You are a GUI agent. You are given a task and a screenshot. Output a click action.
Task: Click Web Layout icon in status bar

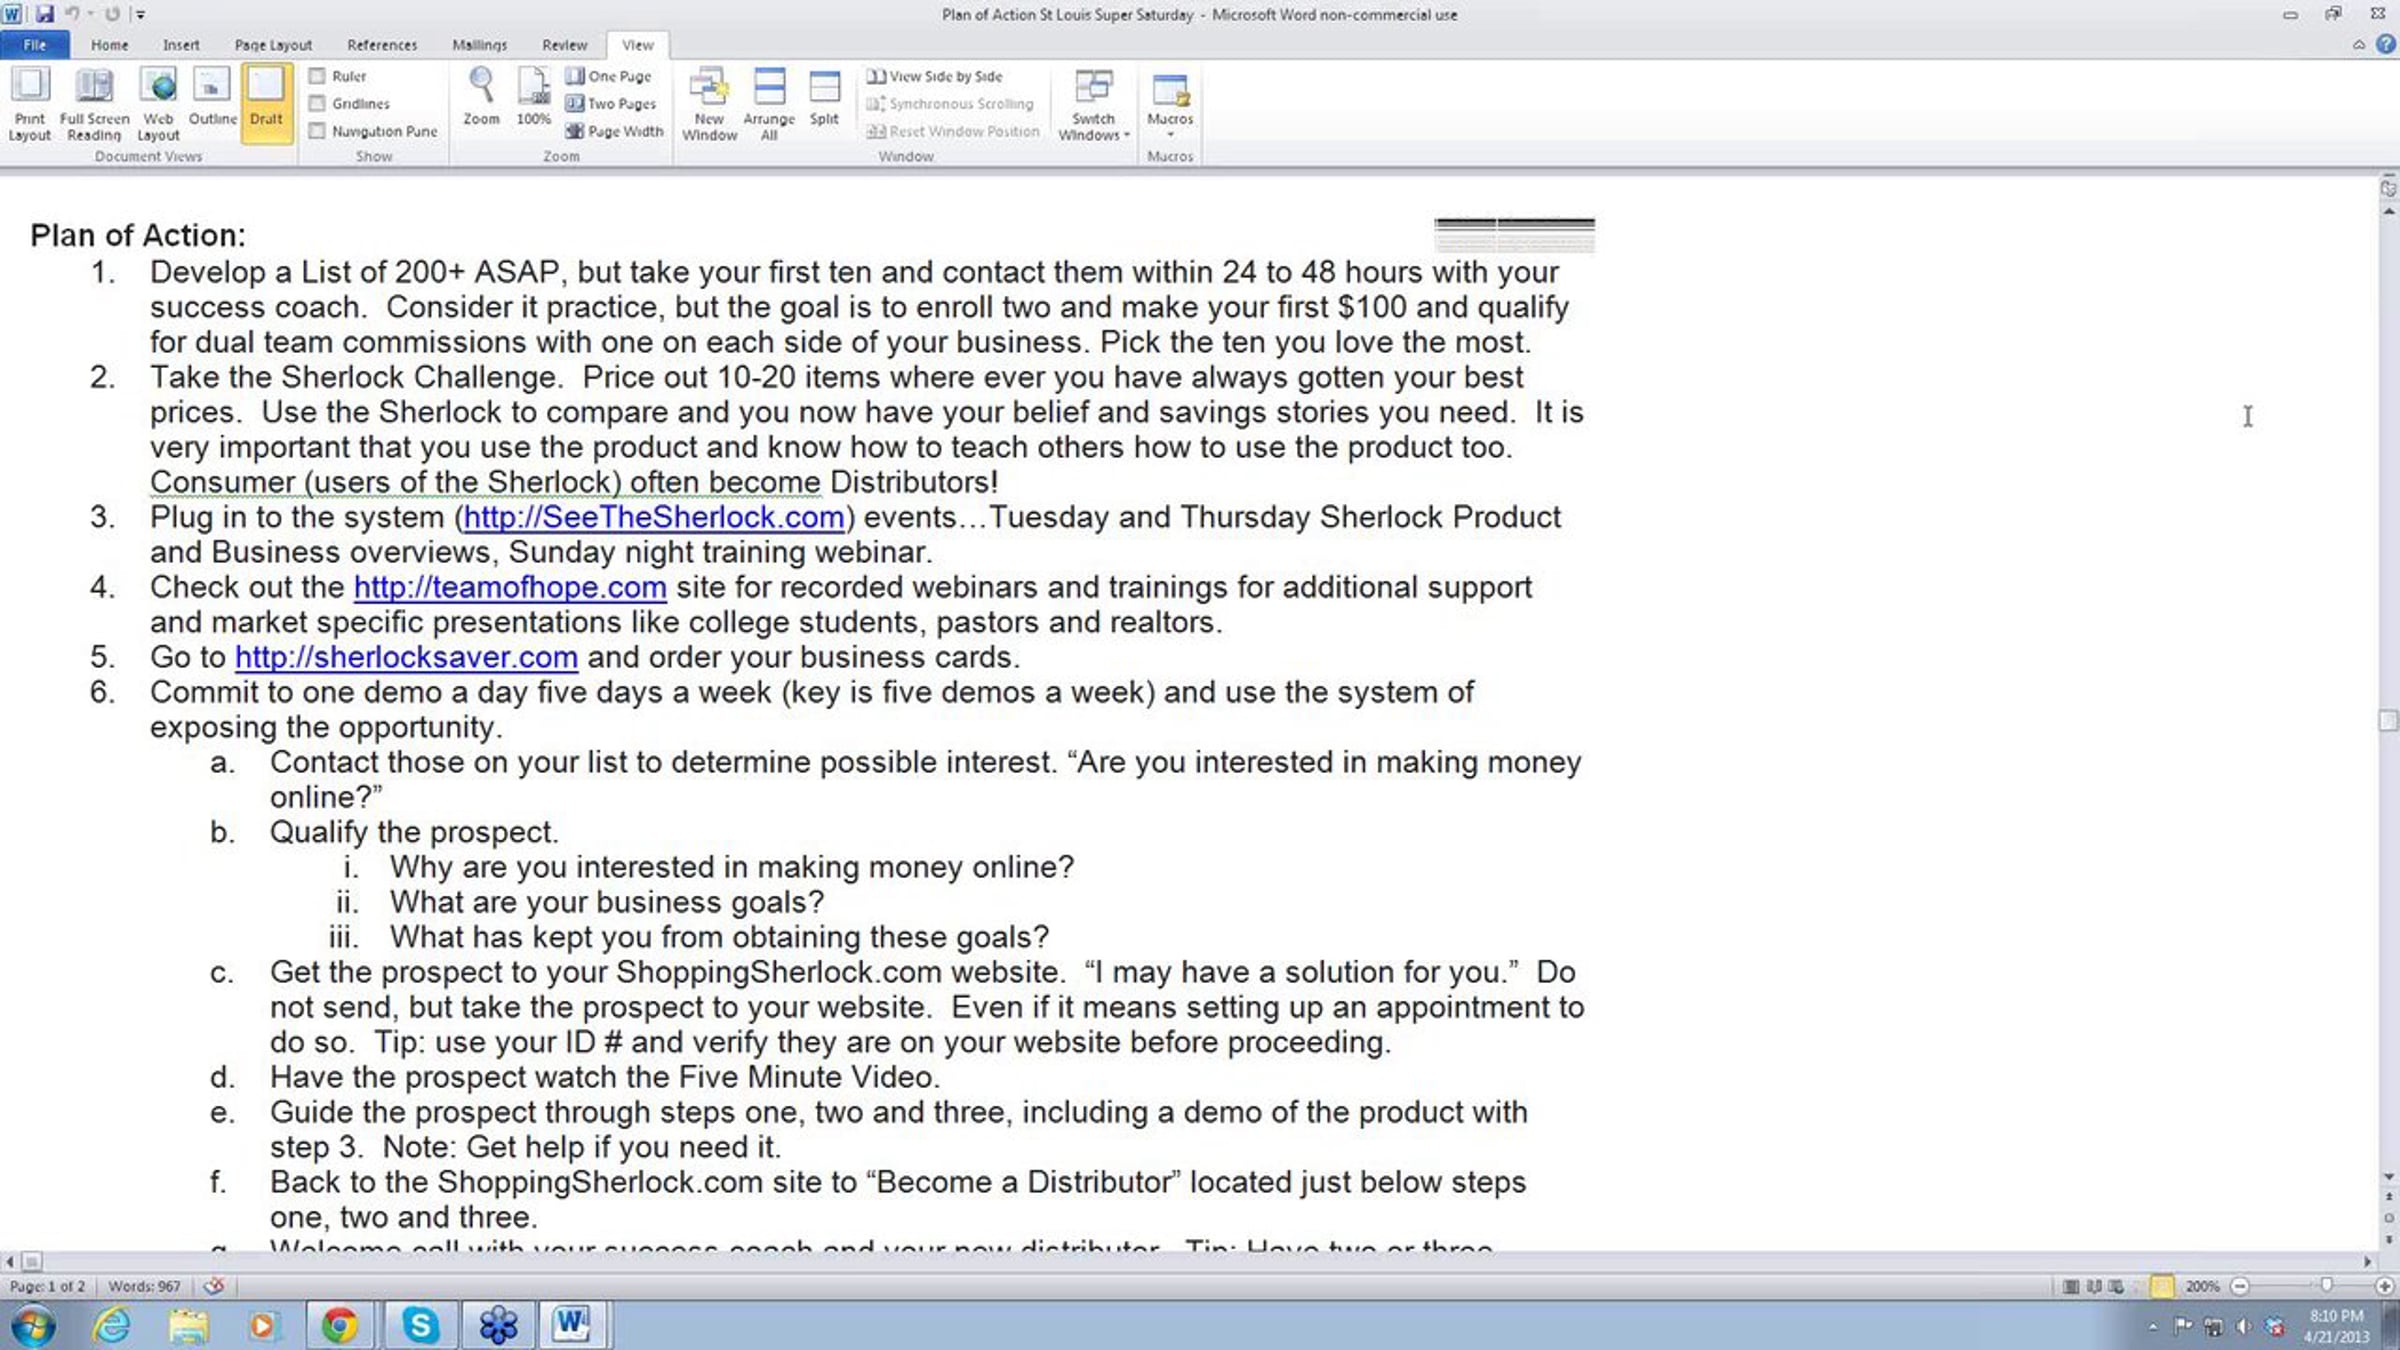pyautogui.click(x=2116, y=1286)
